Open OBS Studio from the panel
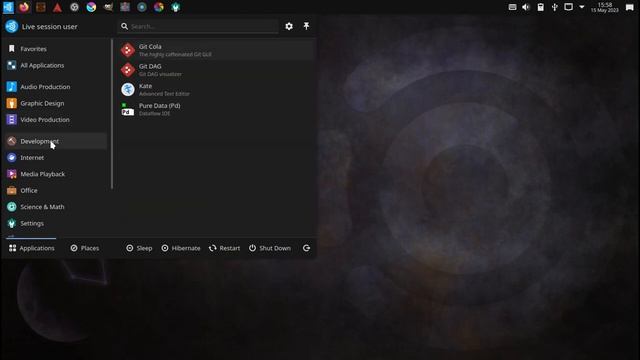 [x=74, y=7]
